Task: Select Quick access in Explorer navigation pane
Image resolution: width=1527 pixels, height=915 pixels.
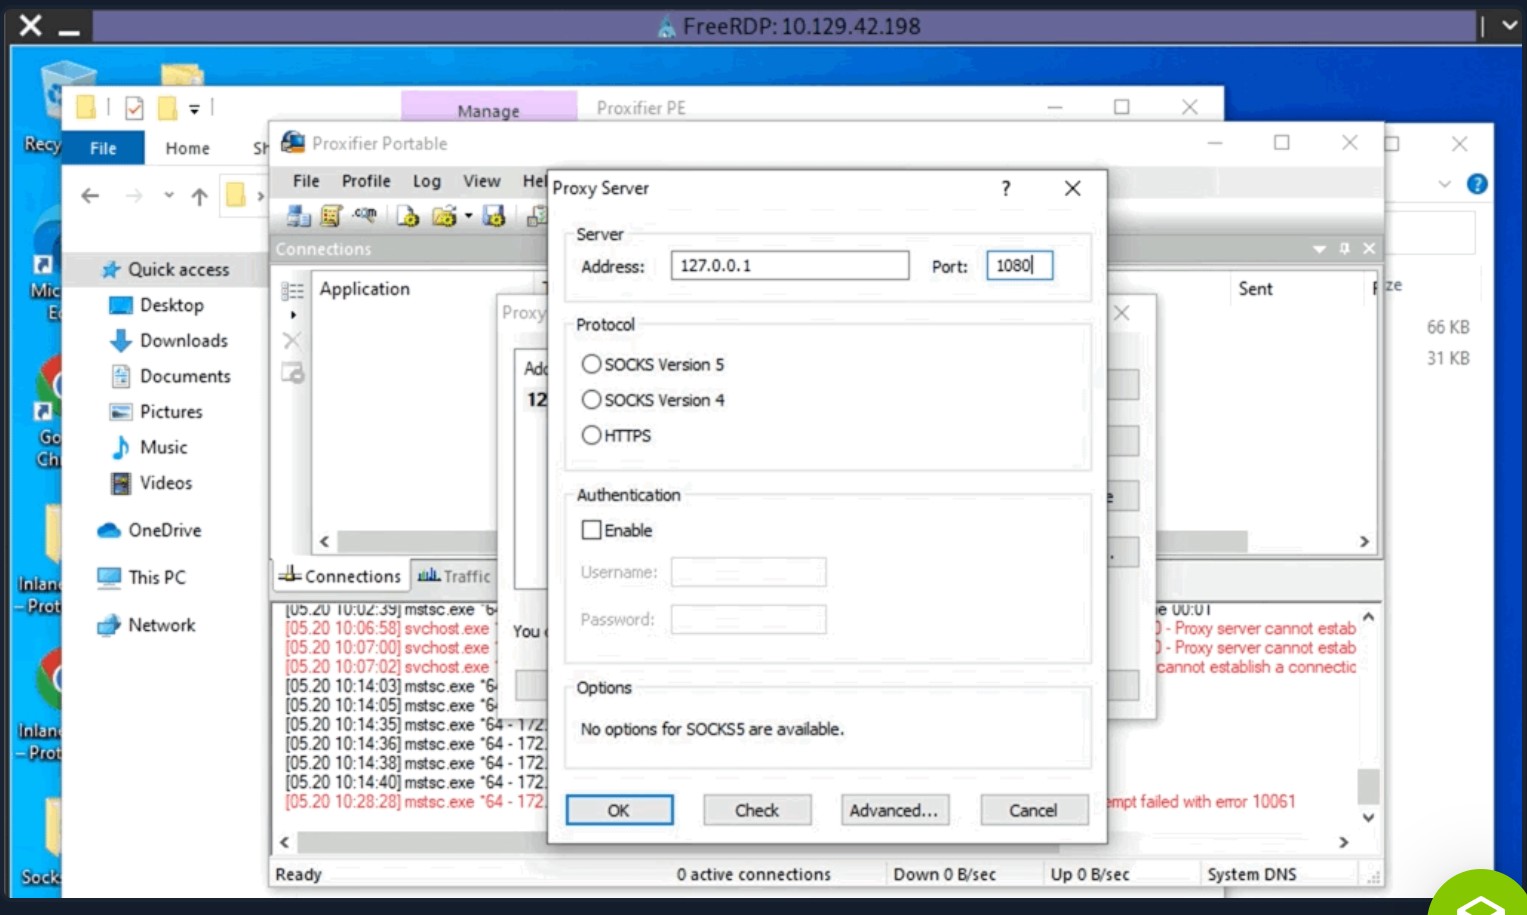Action: (165, 269)
